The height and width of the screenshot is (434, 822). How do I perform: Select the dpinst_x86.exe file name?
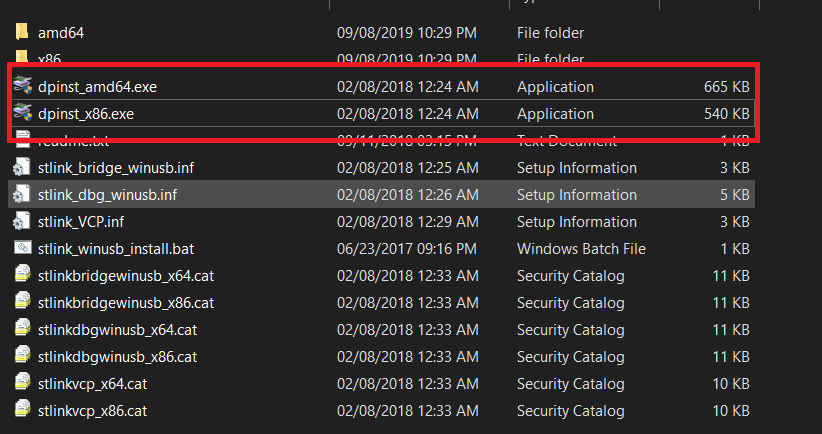point(86,114)
